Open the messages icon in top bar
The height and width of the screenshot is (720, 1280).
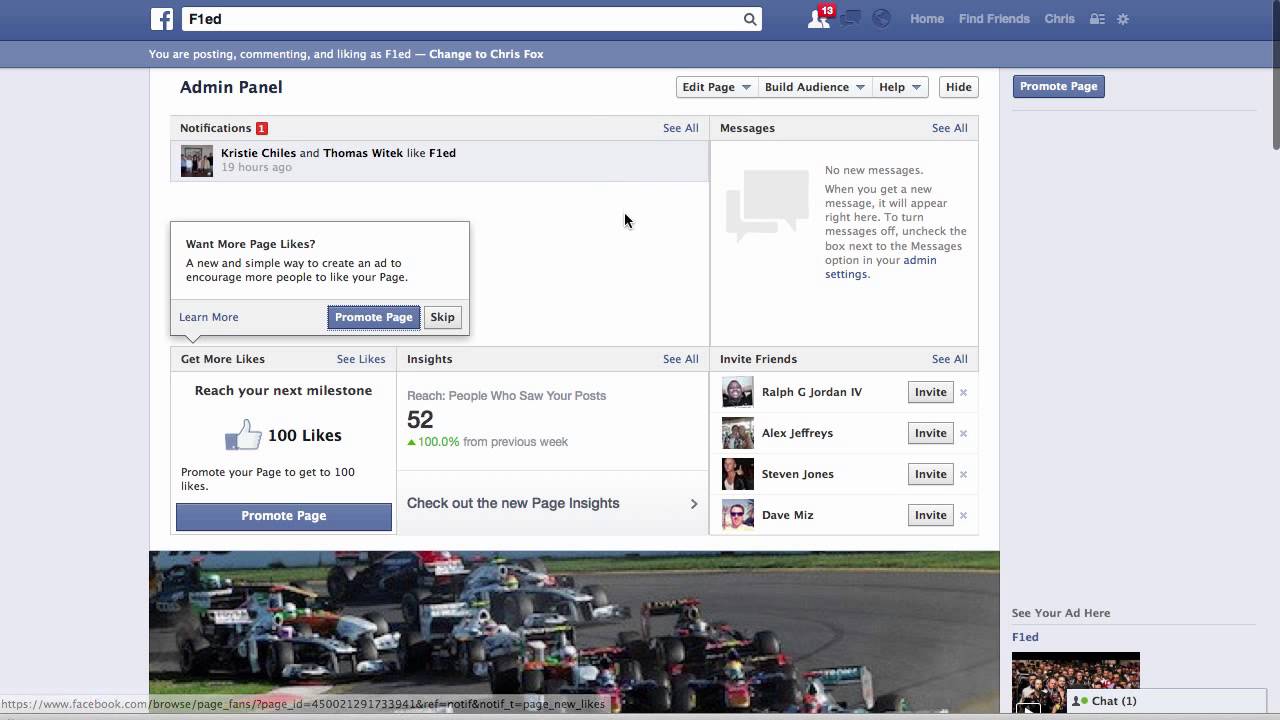[851, 19]
